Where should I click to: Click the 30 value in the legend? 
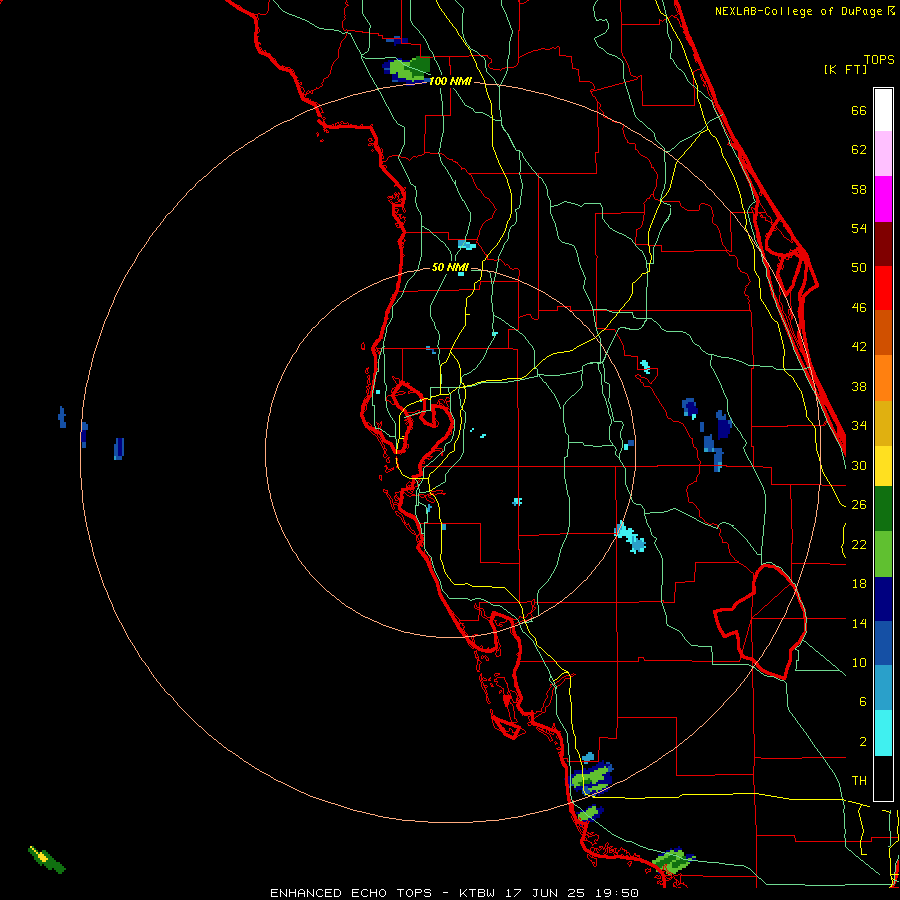click(859, 465)
